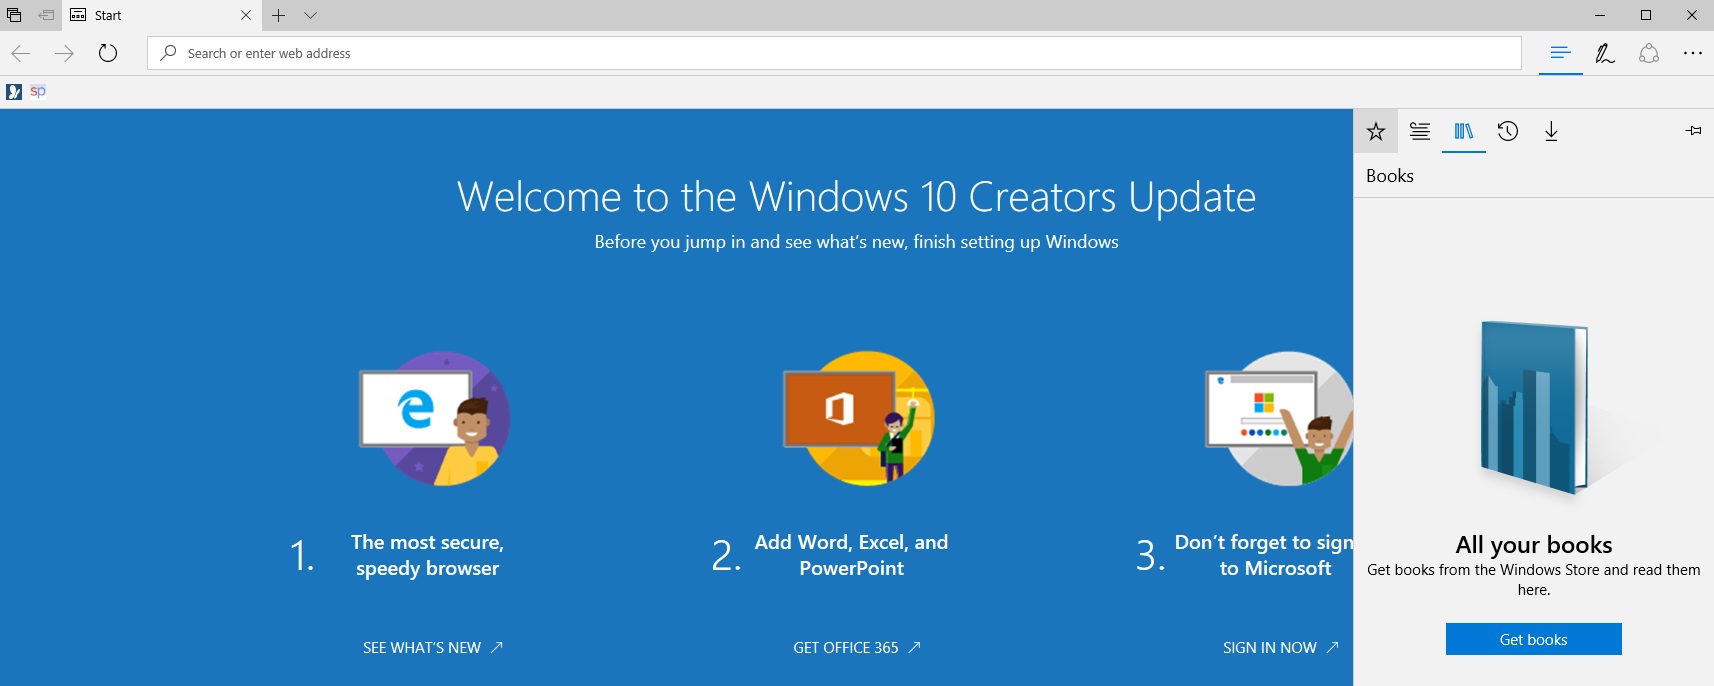This screenshot has height=686, width=1714.
Task: Switch to Downloads in the Hub
Action: tap(1551, 131)
